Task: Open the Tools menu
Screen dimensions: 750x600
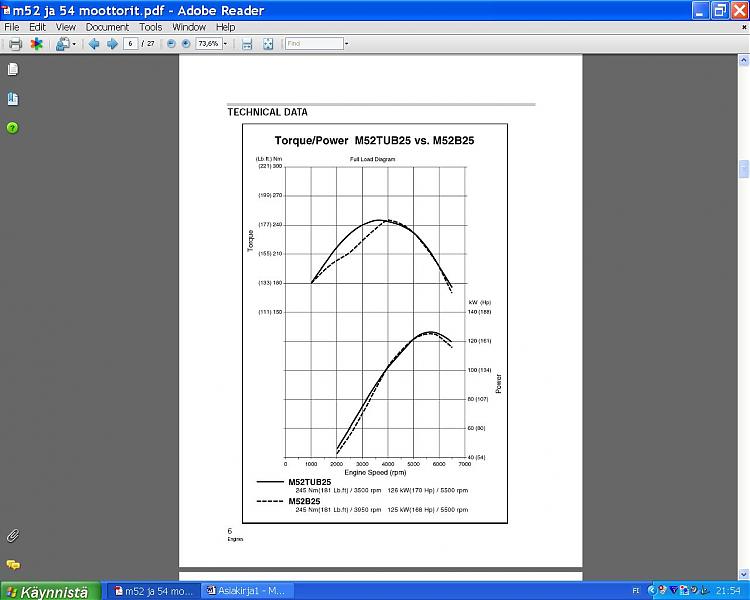Action: (x=150, y=27)
